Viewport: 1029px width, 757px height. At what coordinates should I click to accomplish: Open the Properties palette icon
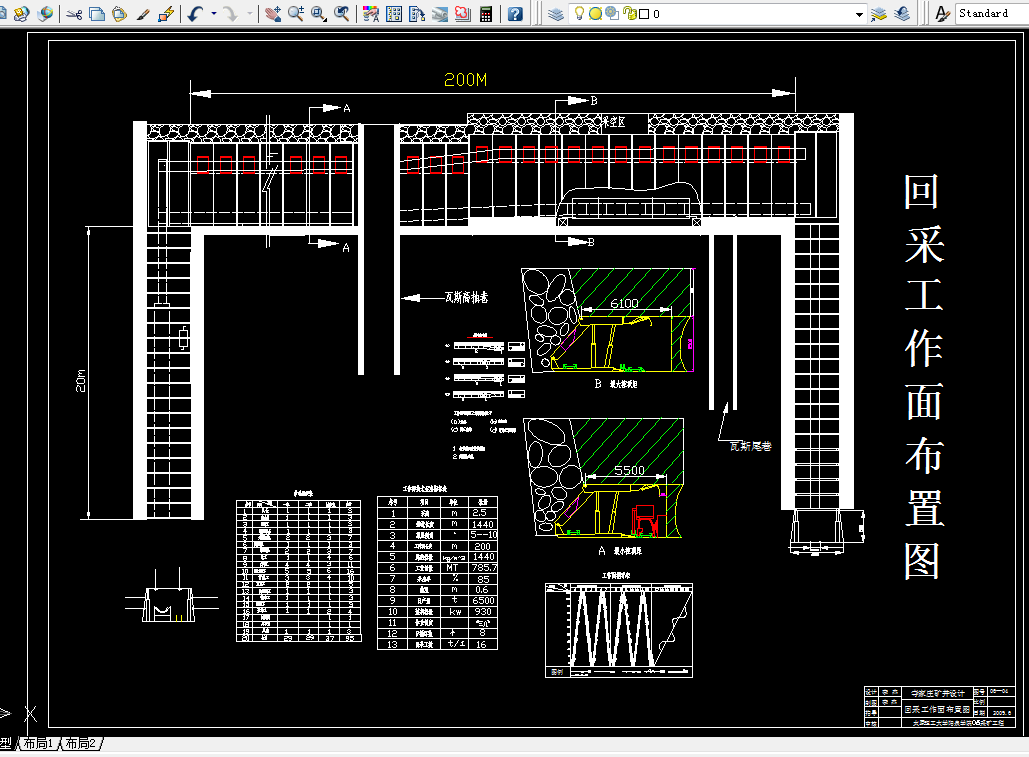[x=371, y=14]
